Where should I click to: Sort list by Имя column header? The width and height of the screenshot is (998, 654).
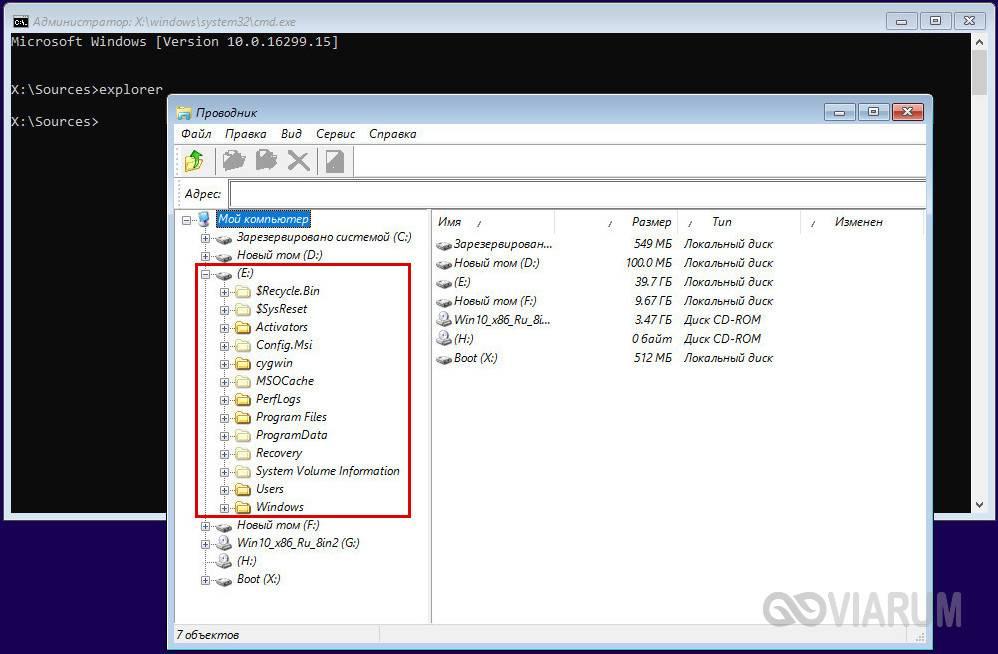(x=493, y=222)
